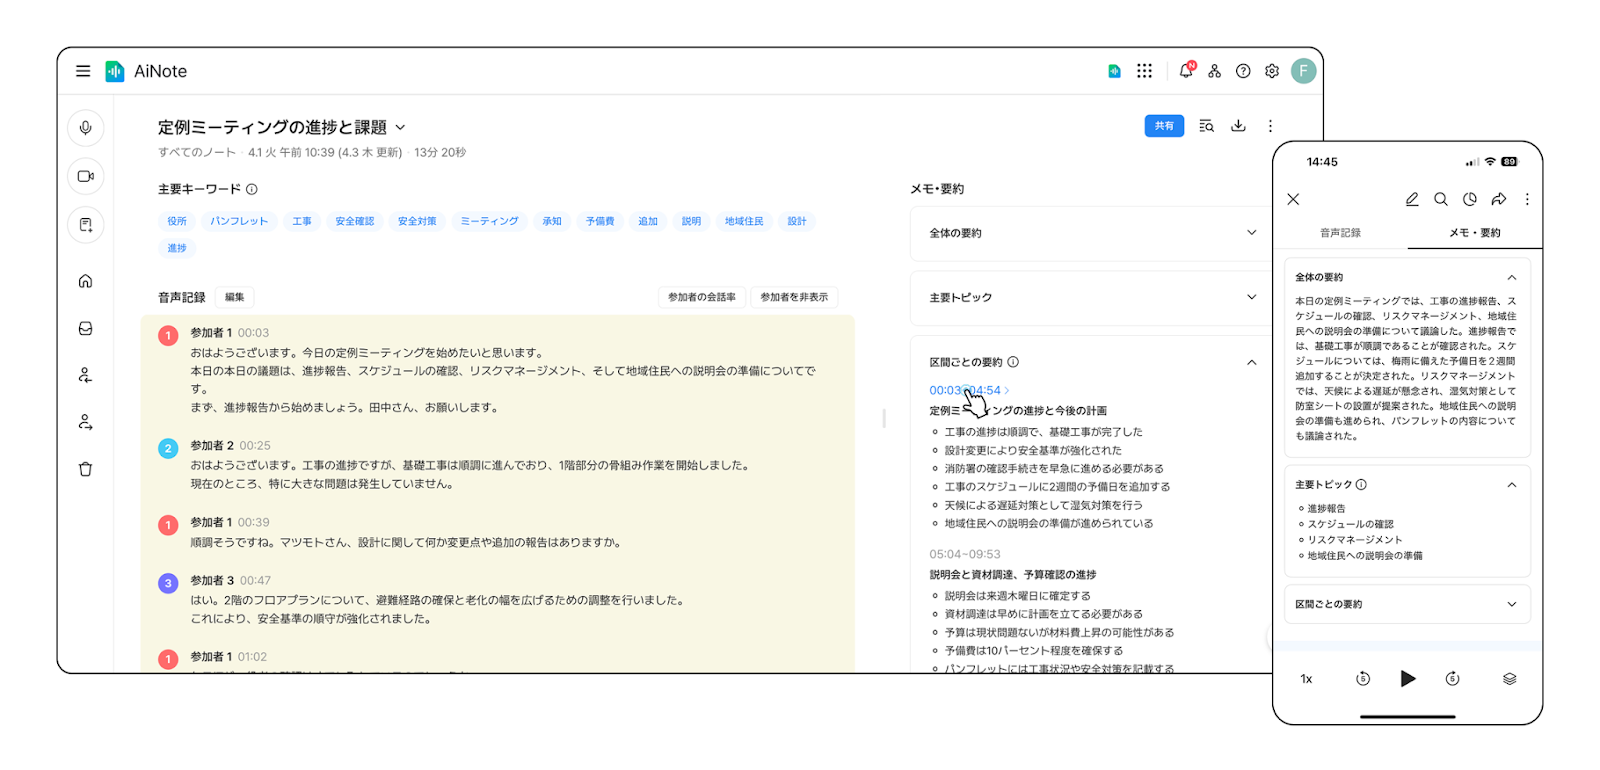Click the video camera icon in sidebar
This screenshot has height=770, width=1600.
[x=86, y=176]
